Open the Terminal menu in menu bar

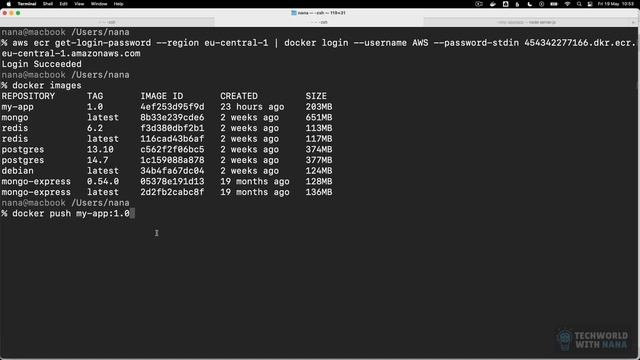click(27, 4)
